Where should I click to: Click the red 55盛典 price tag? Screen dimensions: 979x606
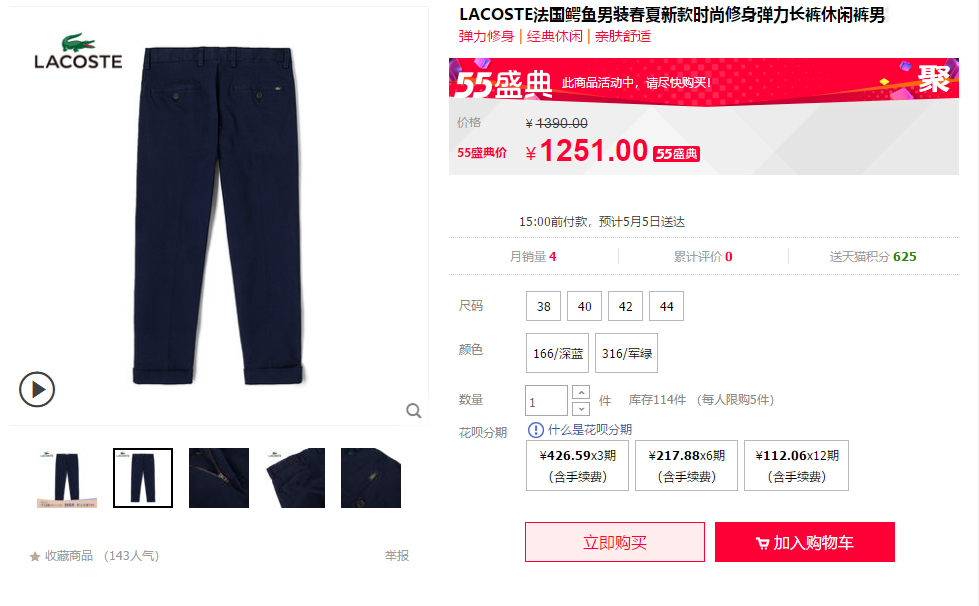tap(676, 154)
